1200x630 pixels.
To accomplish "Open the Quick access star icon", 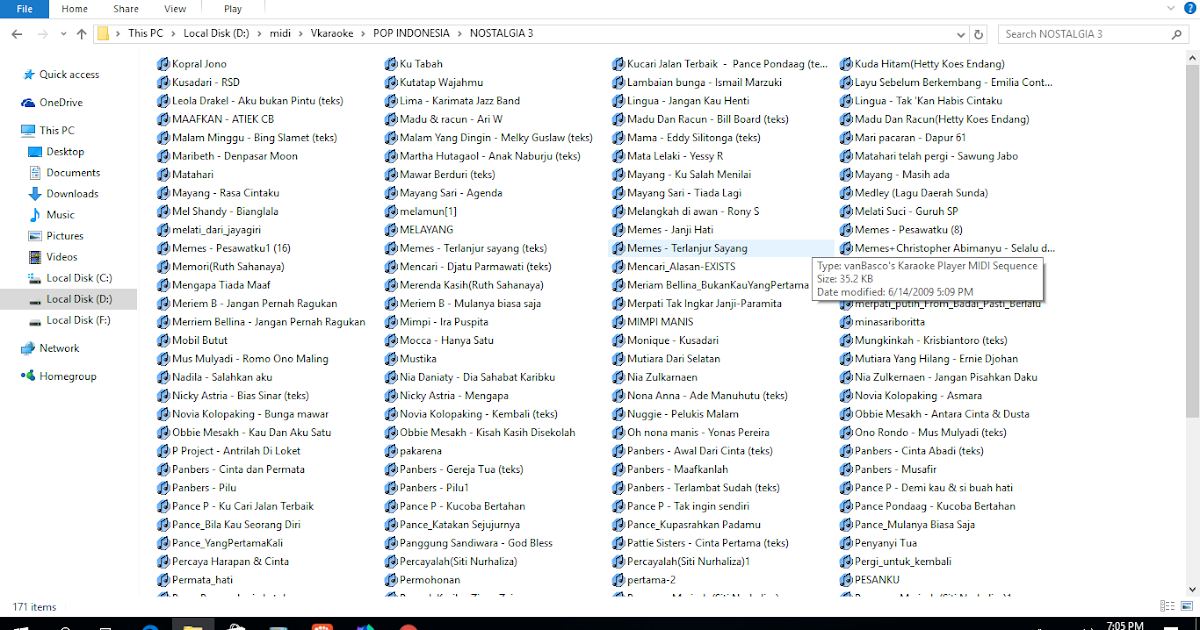I will click(28, 74).
